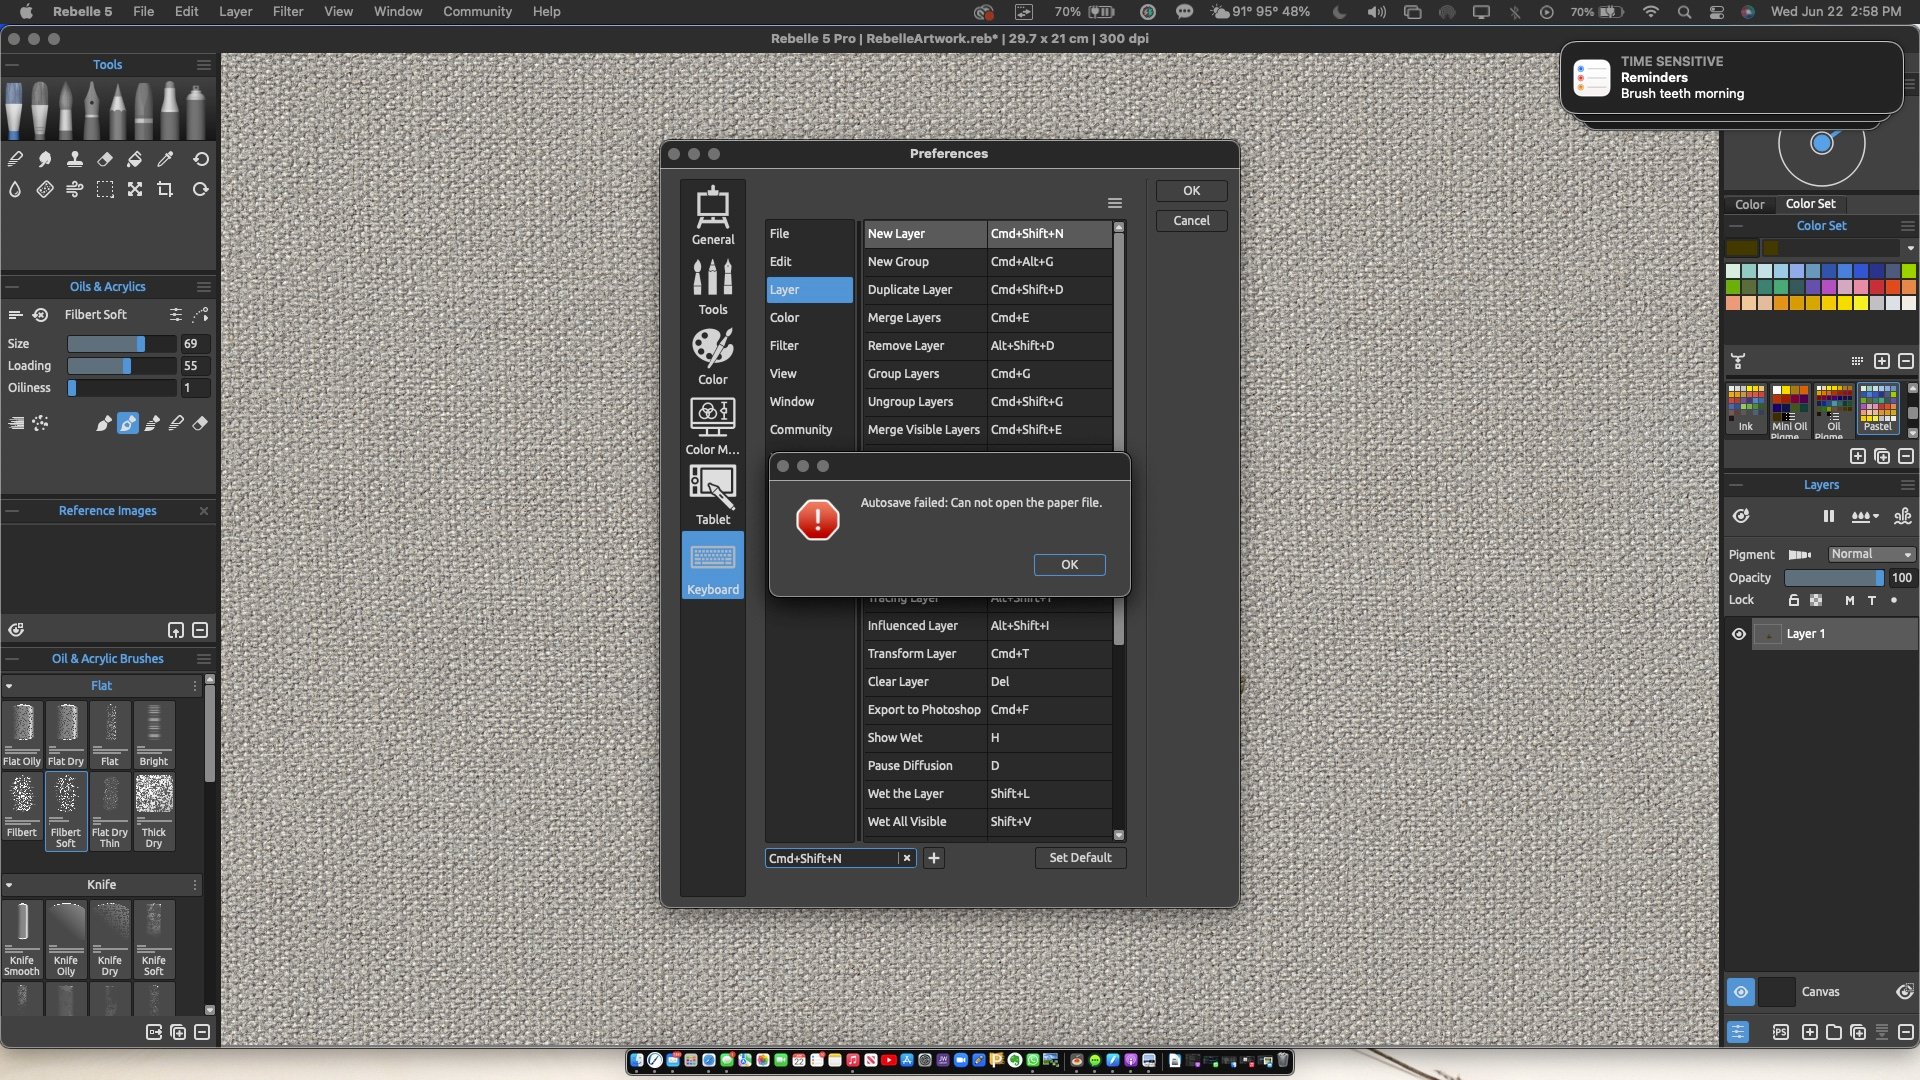Image resolution: width=1920 pixels, height=1080 pixels.
Task: Open Color Set dropdown arrow
Action: coord(1910,248)
